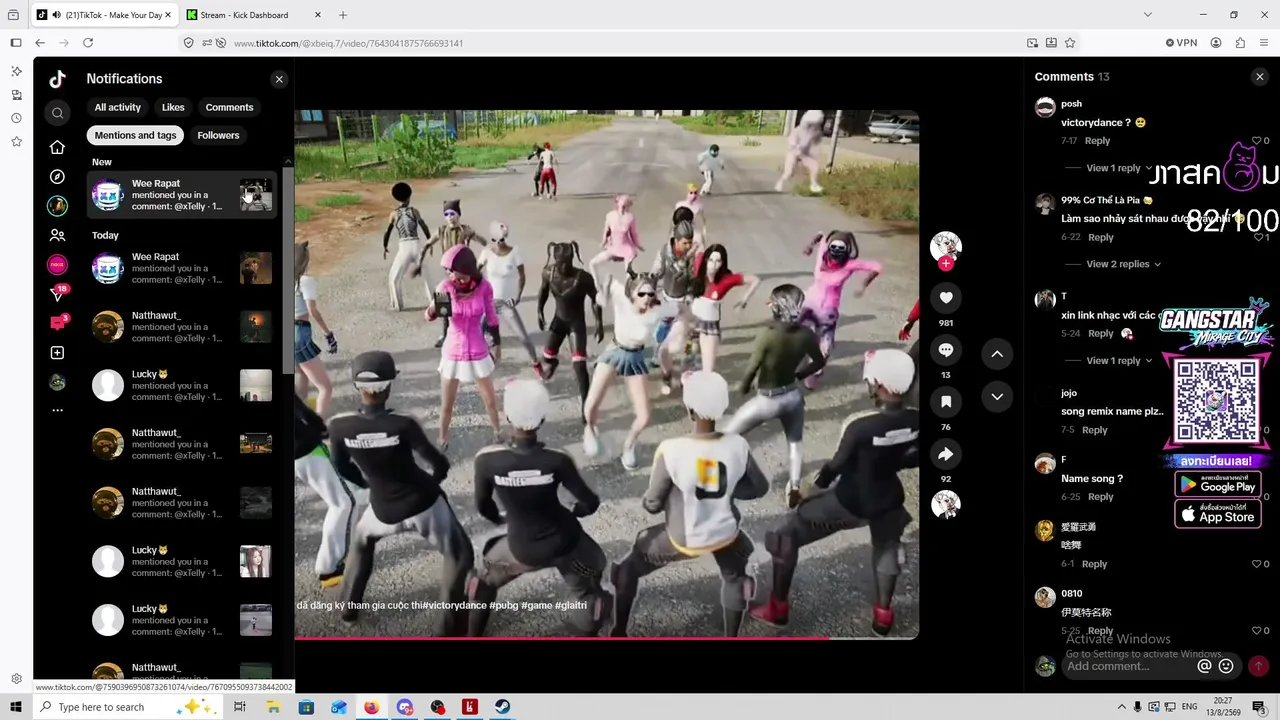
Task: Click the Windows Start button
Action: point(16,707)
